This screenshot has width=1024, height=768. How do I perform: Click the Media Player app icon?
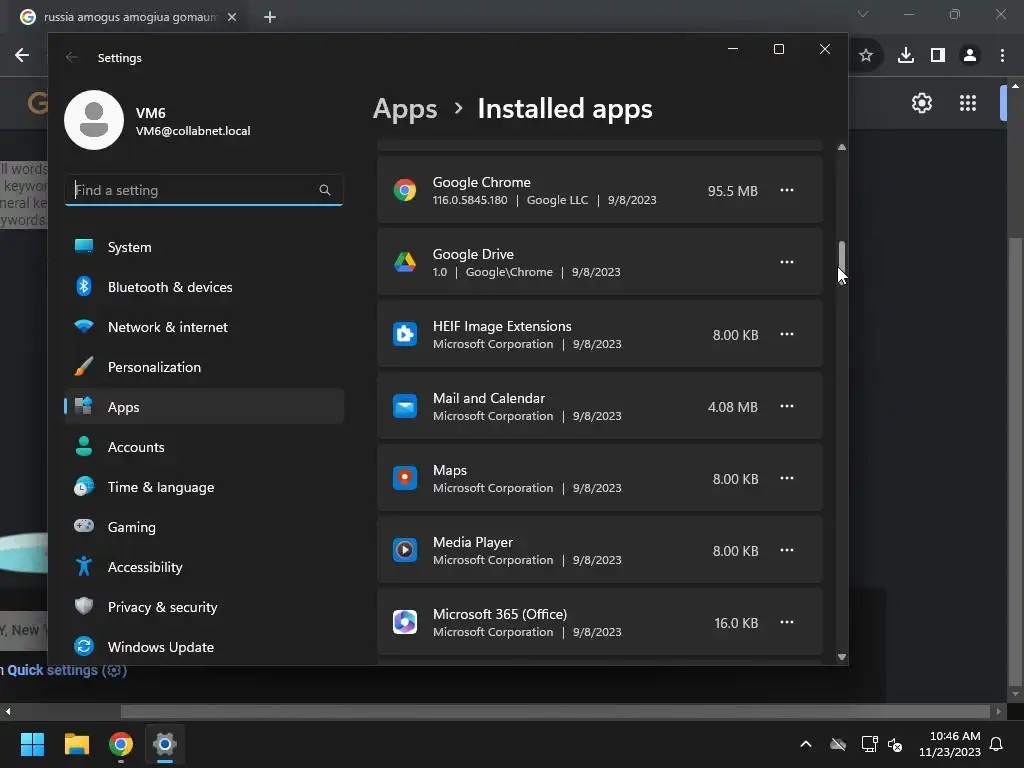click(x=405, y=550)
